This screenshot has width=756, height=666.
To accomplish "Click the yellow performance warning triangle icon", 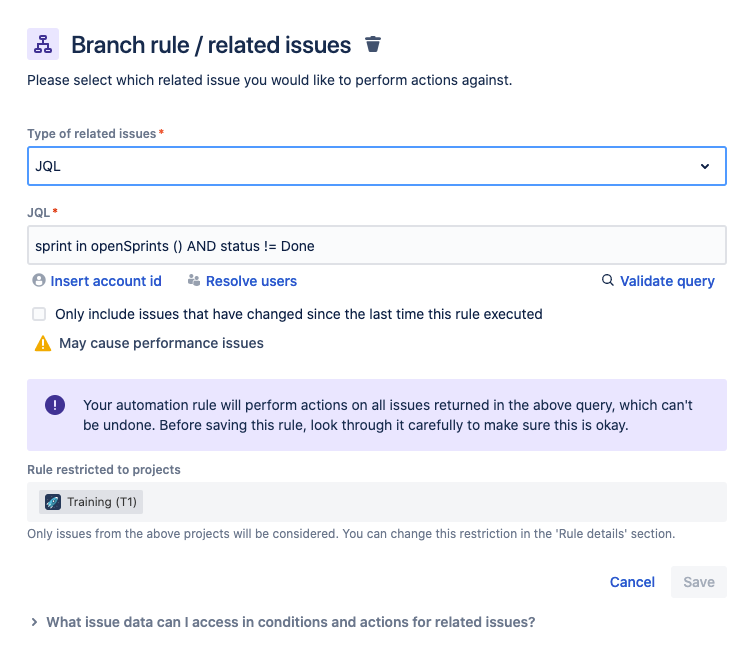I will point(43,343).
